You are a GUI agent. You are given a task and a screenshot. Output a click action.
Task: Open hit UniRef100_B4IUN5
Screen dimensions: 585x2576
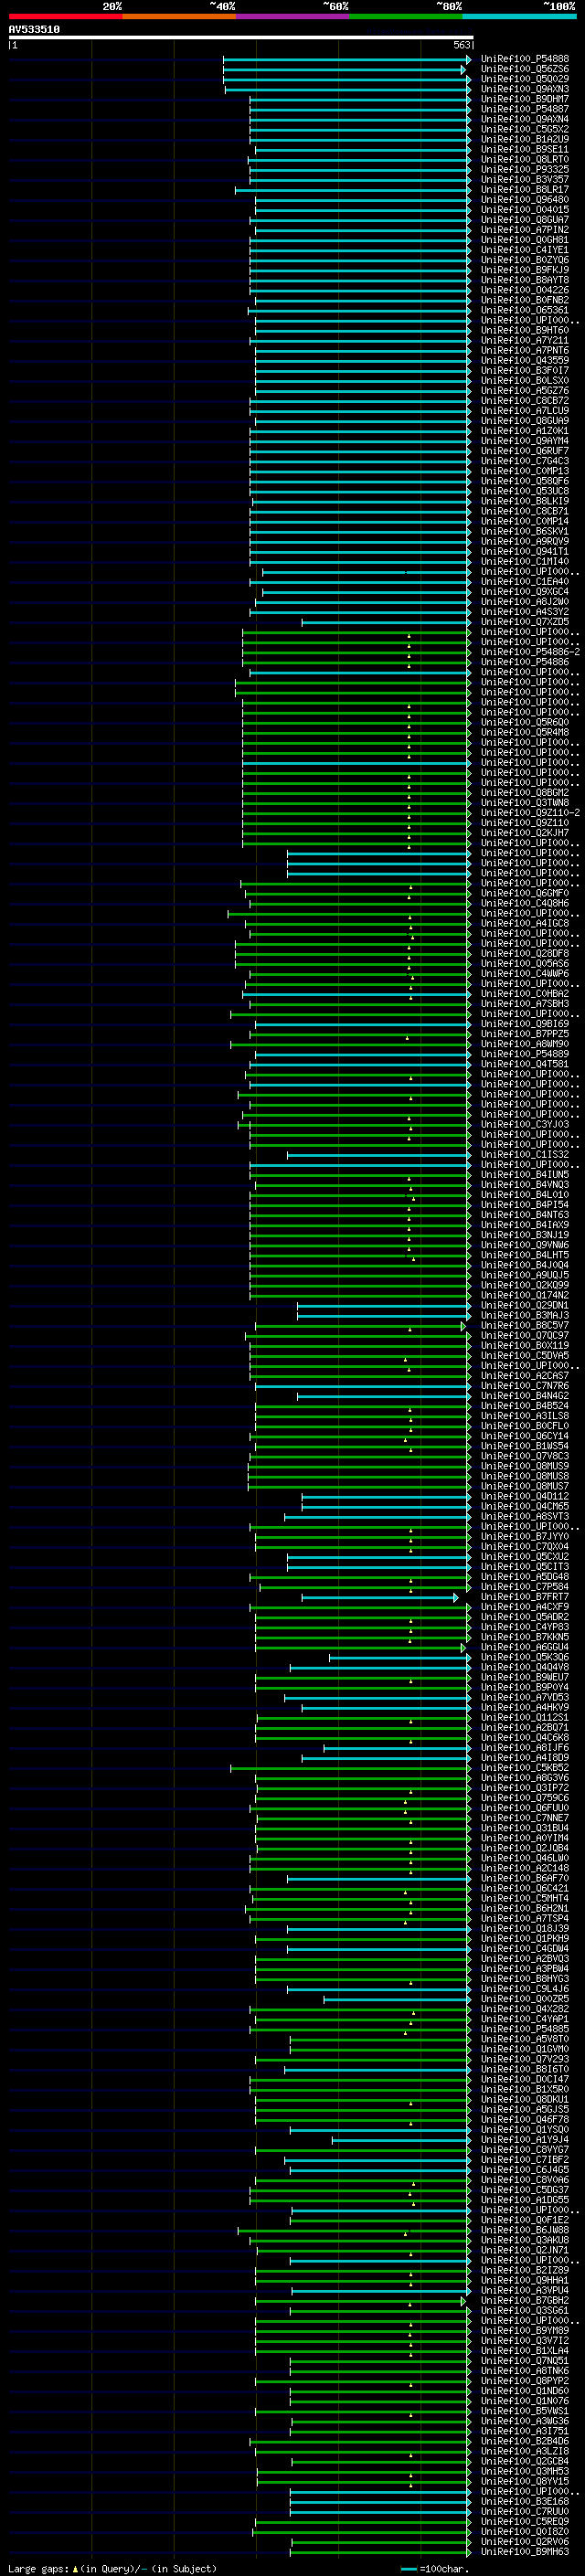click(x=525, y=1175)
